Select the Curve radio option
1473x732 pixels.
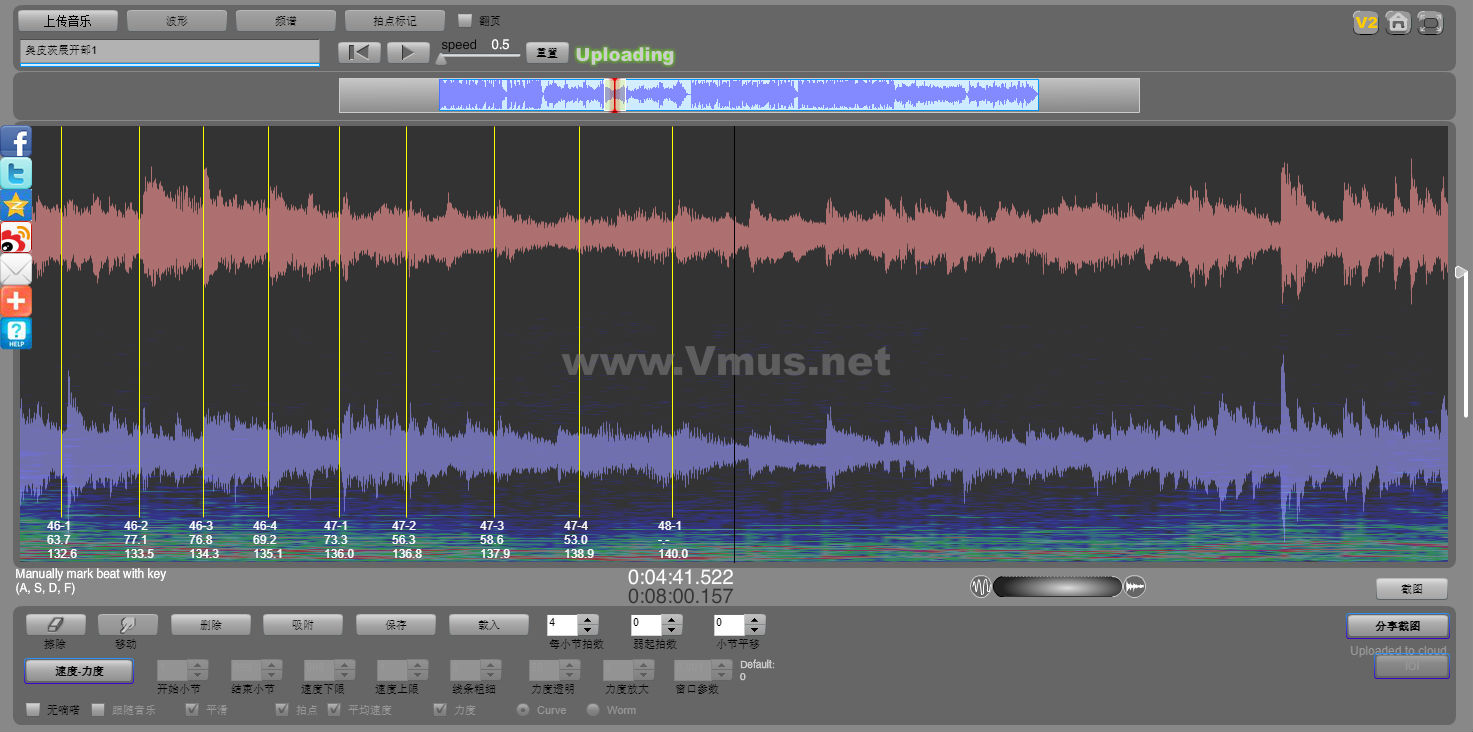click(x=522, y=710)
